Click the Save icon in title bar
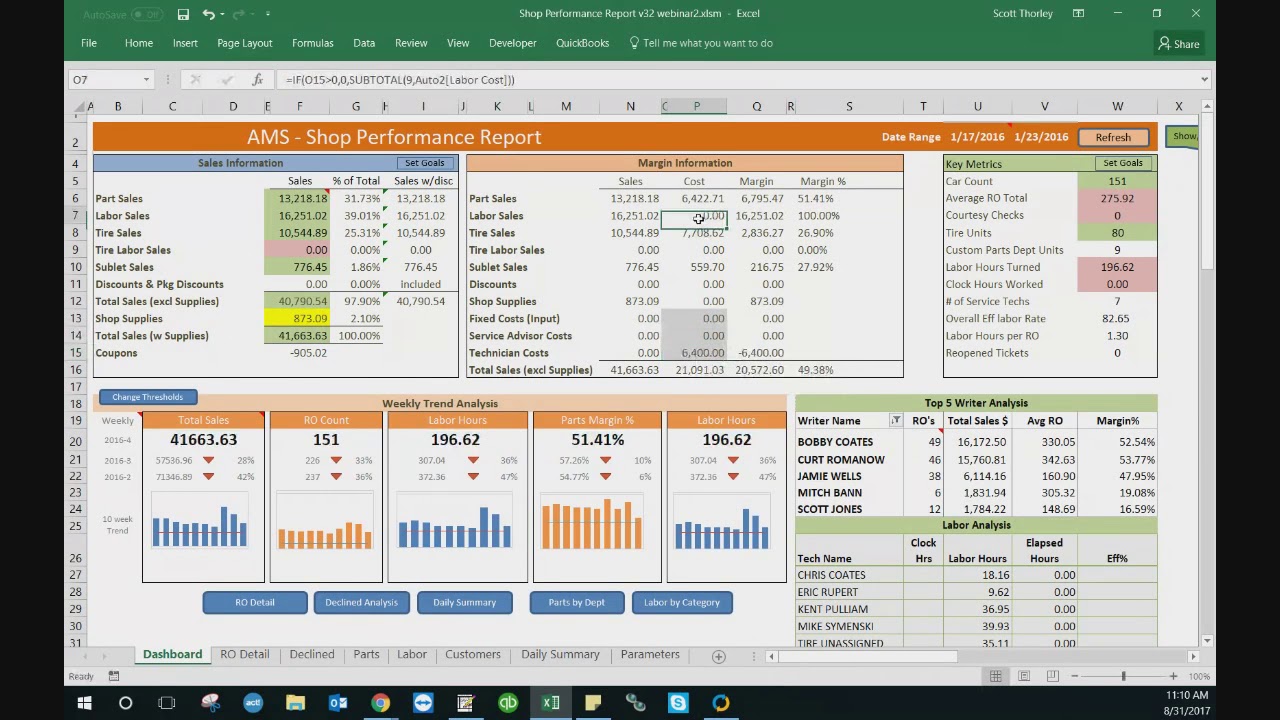This screenshot has height=720, width=1280. click(183, 14)
